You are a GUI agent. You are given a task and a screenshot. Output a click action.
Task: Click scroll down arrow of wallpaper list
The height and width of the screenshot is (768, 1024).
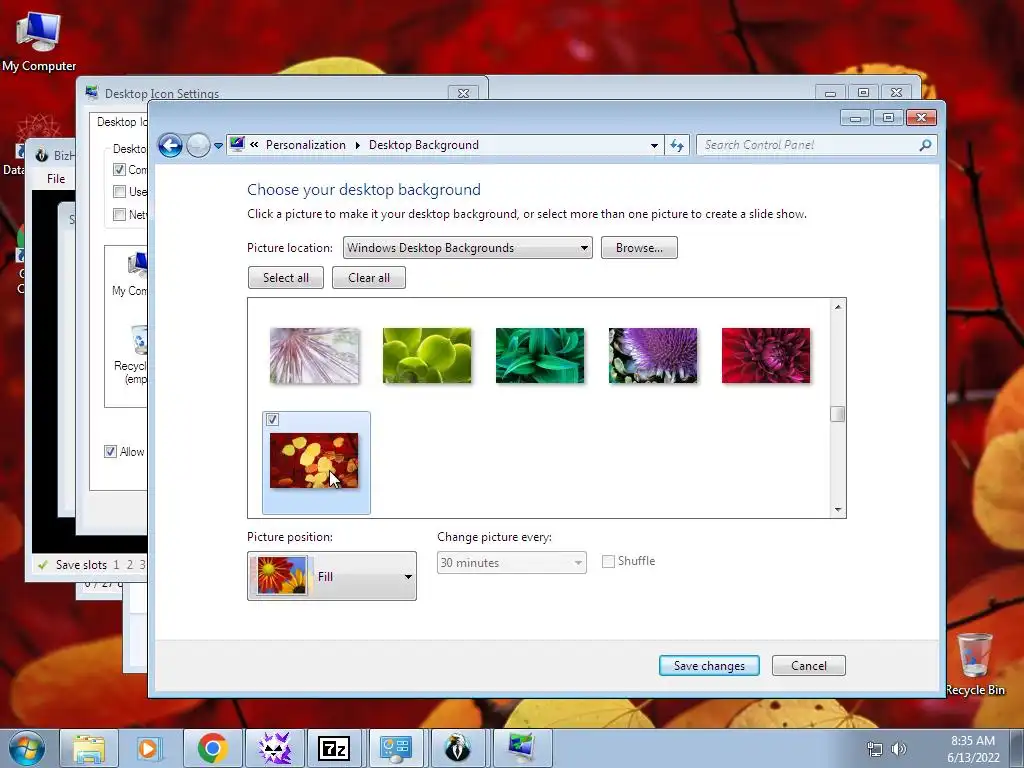(838, 510)
